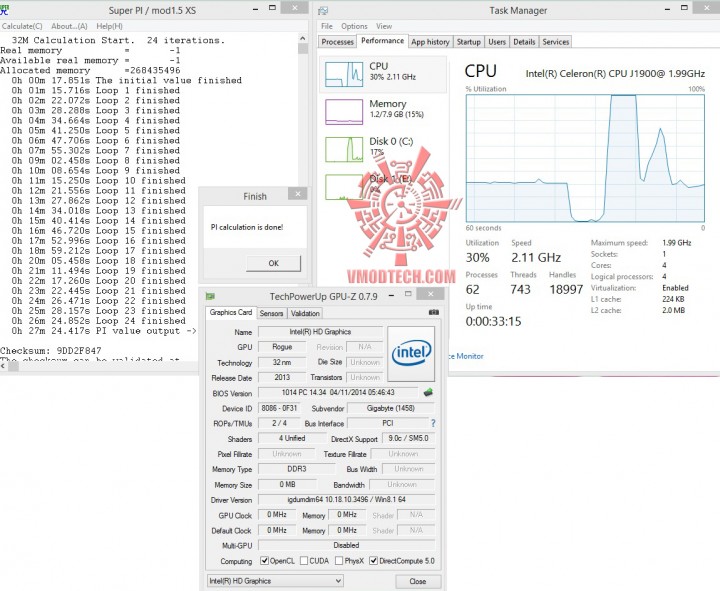Viewport: 720px width, 591px height.
Task: Click the Close button in GPU-Z
Action: pyautogui.click(x=417, y=581)
